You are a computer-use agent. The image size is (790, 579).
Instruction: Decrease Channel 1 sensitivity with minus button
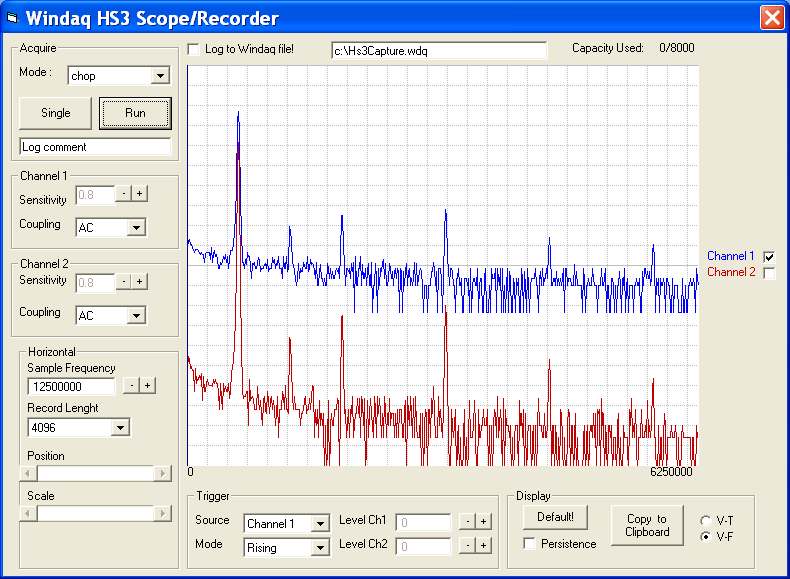coord(123,194)
